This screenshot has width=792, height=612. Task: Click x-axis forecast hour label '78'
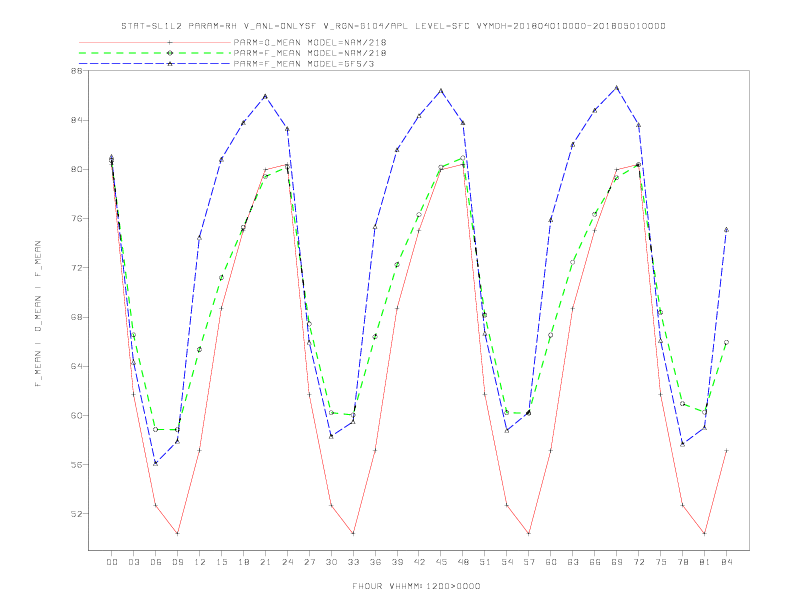[x=683, y=562]
